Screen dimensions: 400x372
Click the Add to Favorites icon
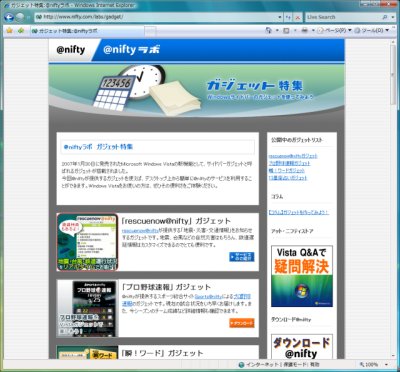click(21, 30)
